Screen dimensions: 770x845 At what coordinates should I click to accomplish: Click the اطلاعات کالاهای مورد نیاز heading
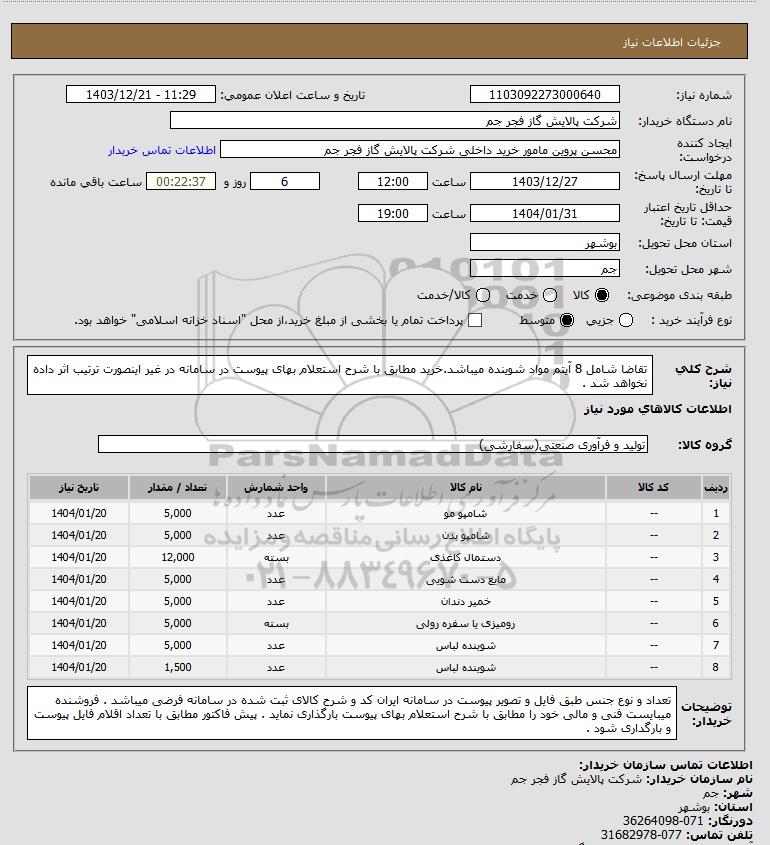(x=658, y=409)
